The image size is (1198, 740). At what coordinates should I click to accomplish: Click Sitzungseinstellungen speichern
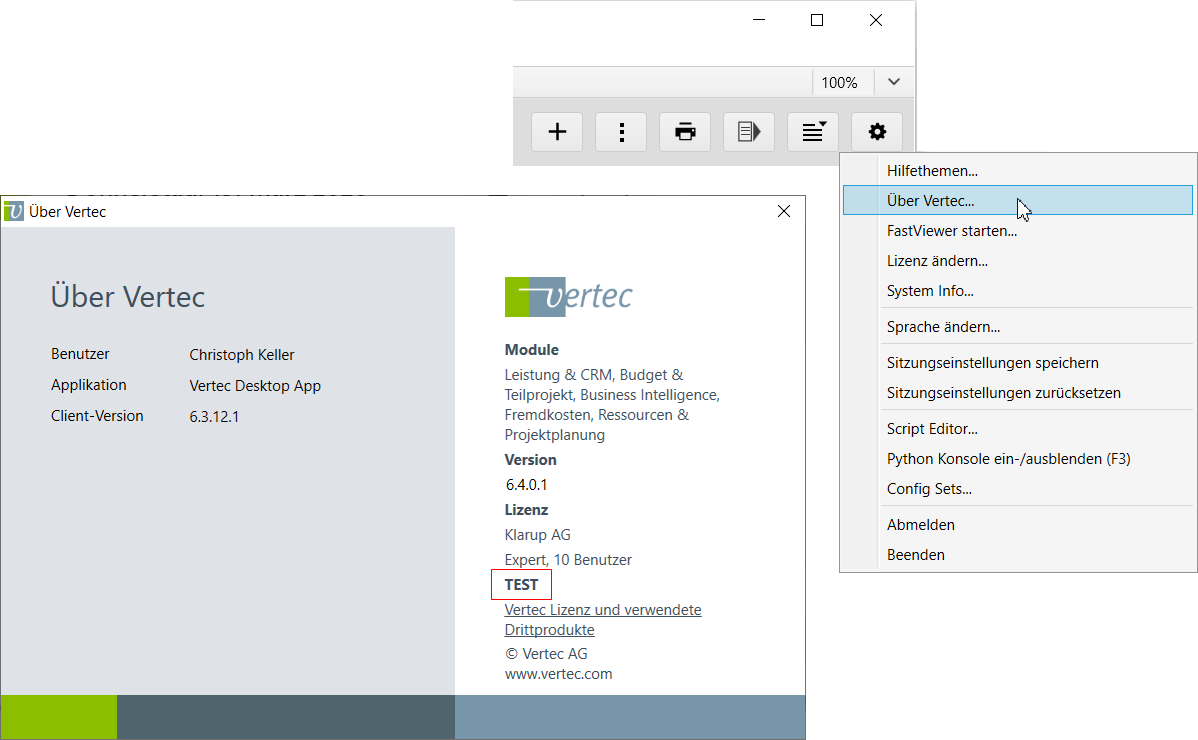992,363
